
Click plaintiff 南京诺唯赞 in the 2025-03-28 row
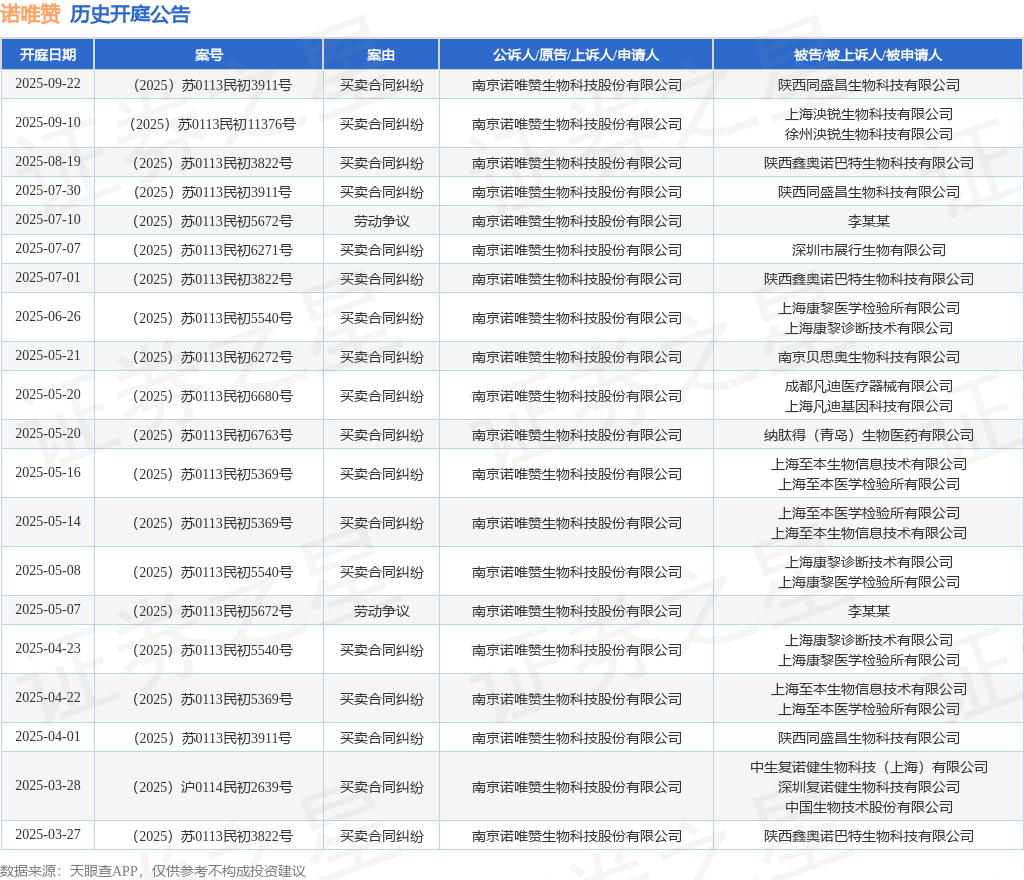tap(577, 787)
